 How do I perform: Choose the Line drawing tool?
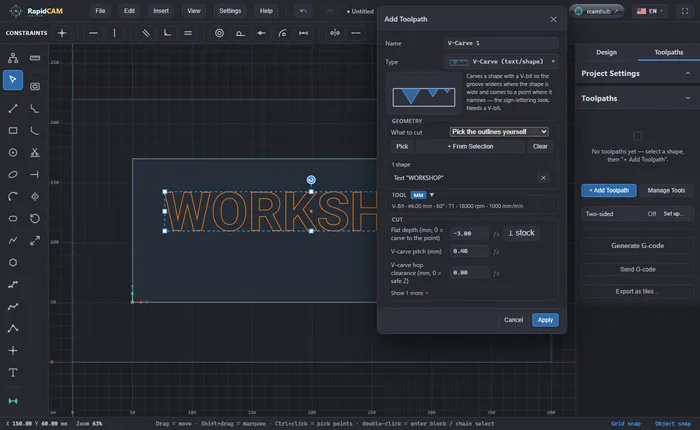tap(12, 109)
